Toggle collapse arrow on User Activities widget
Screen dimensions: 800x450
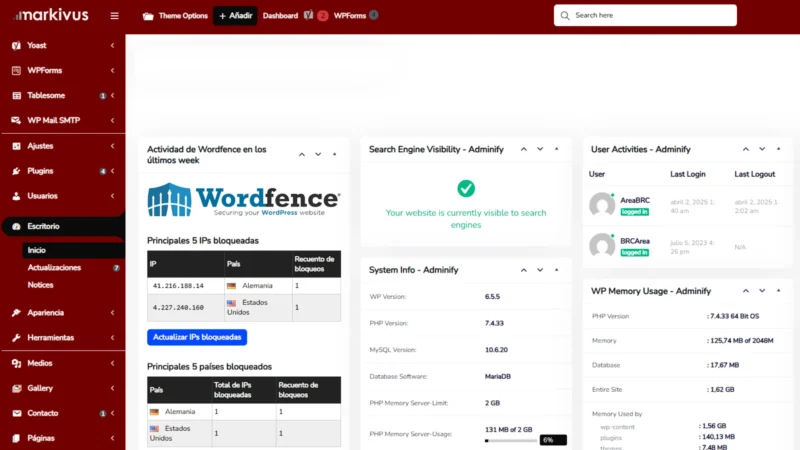pyautogui.click(x=778, y=149)
